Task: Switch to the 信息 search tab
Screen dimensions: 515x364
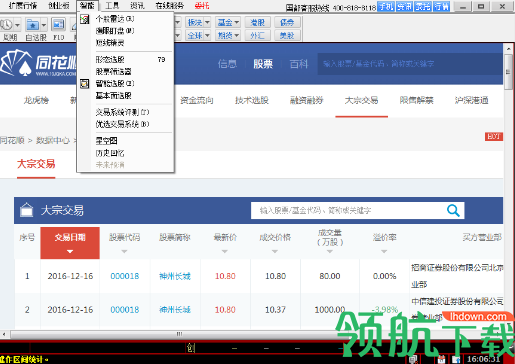Action: 227,64
